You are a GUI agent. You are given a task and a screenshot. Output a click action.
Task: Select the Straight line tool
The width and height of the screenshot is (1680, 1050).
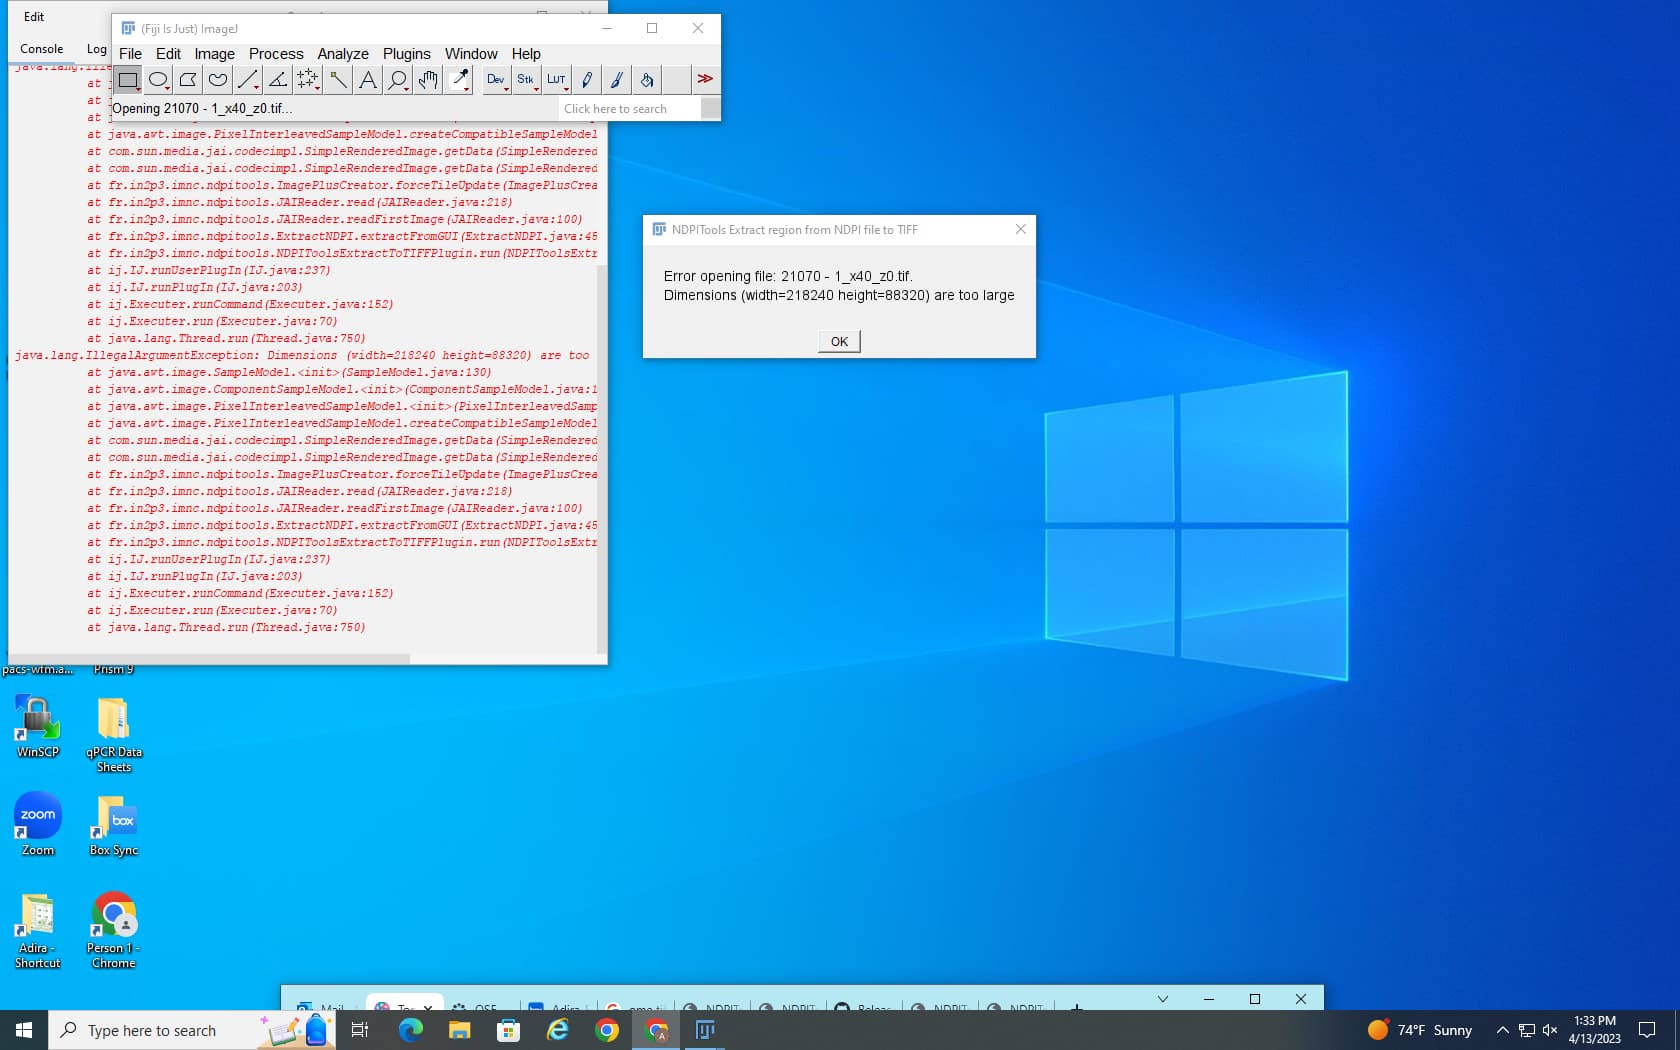pos(247,80)
